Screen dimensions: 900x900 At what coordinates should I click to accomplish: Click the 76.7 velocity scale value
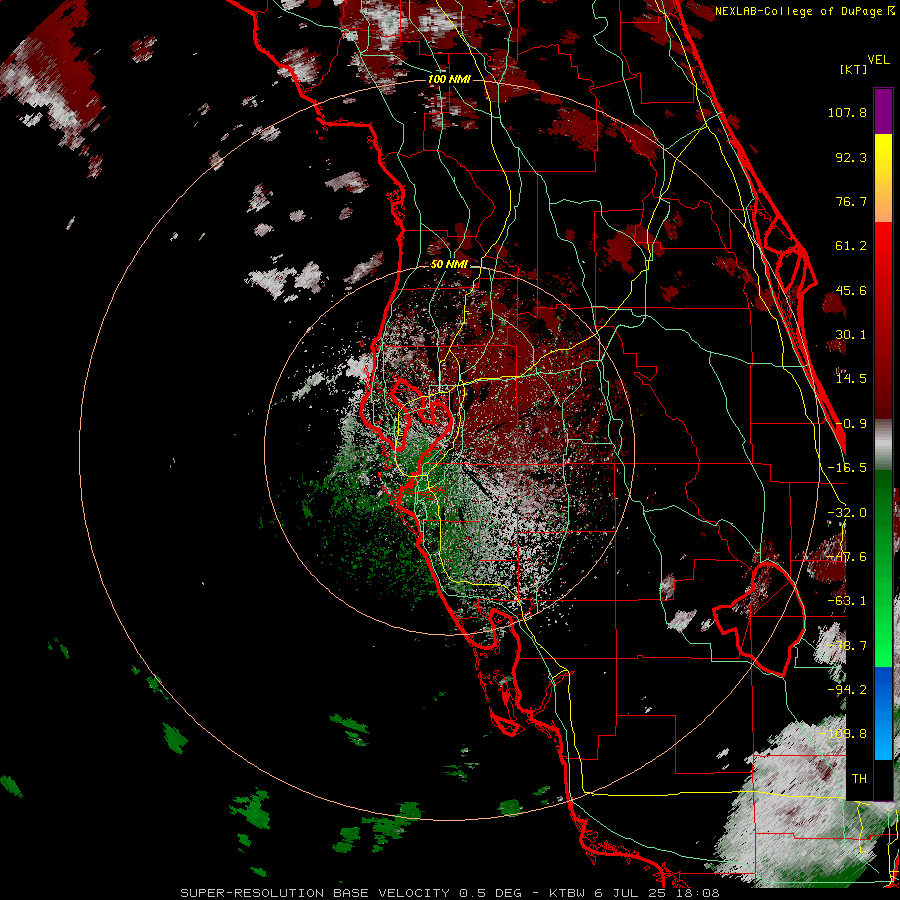pos(851,201)
